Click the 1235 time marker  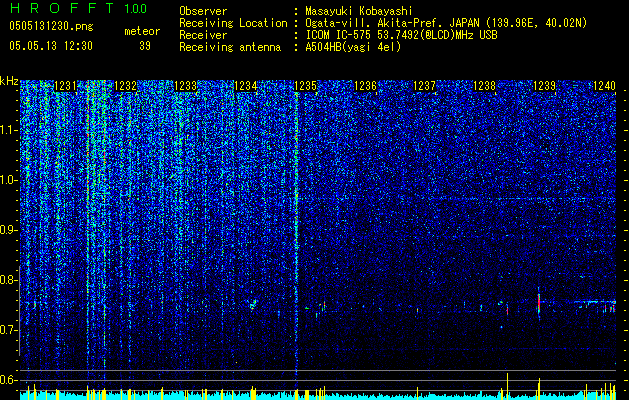305,86
